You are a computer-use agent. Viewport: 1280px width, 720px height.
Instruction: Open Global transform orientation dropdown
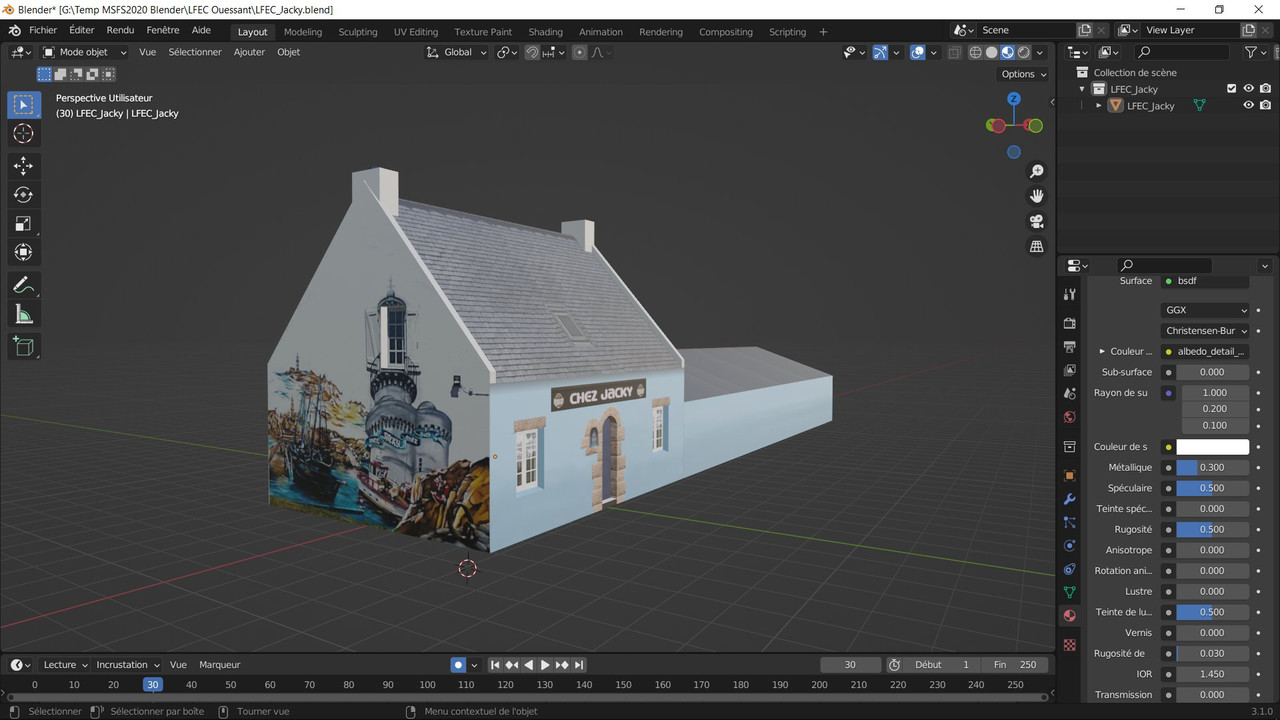458,52
